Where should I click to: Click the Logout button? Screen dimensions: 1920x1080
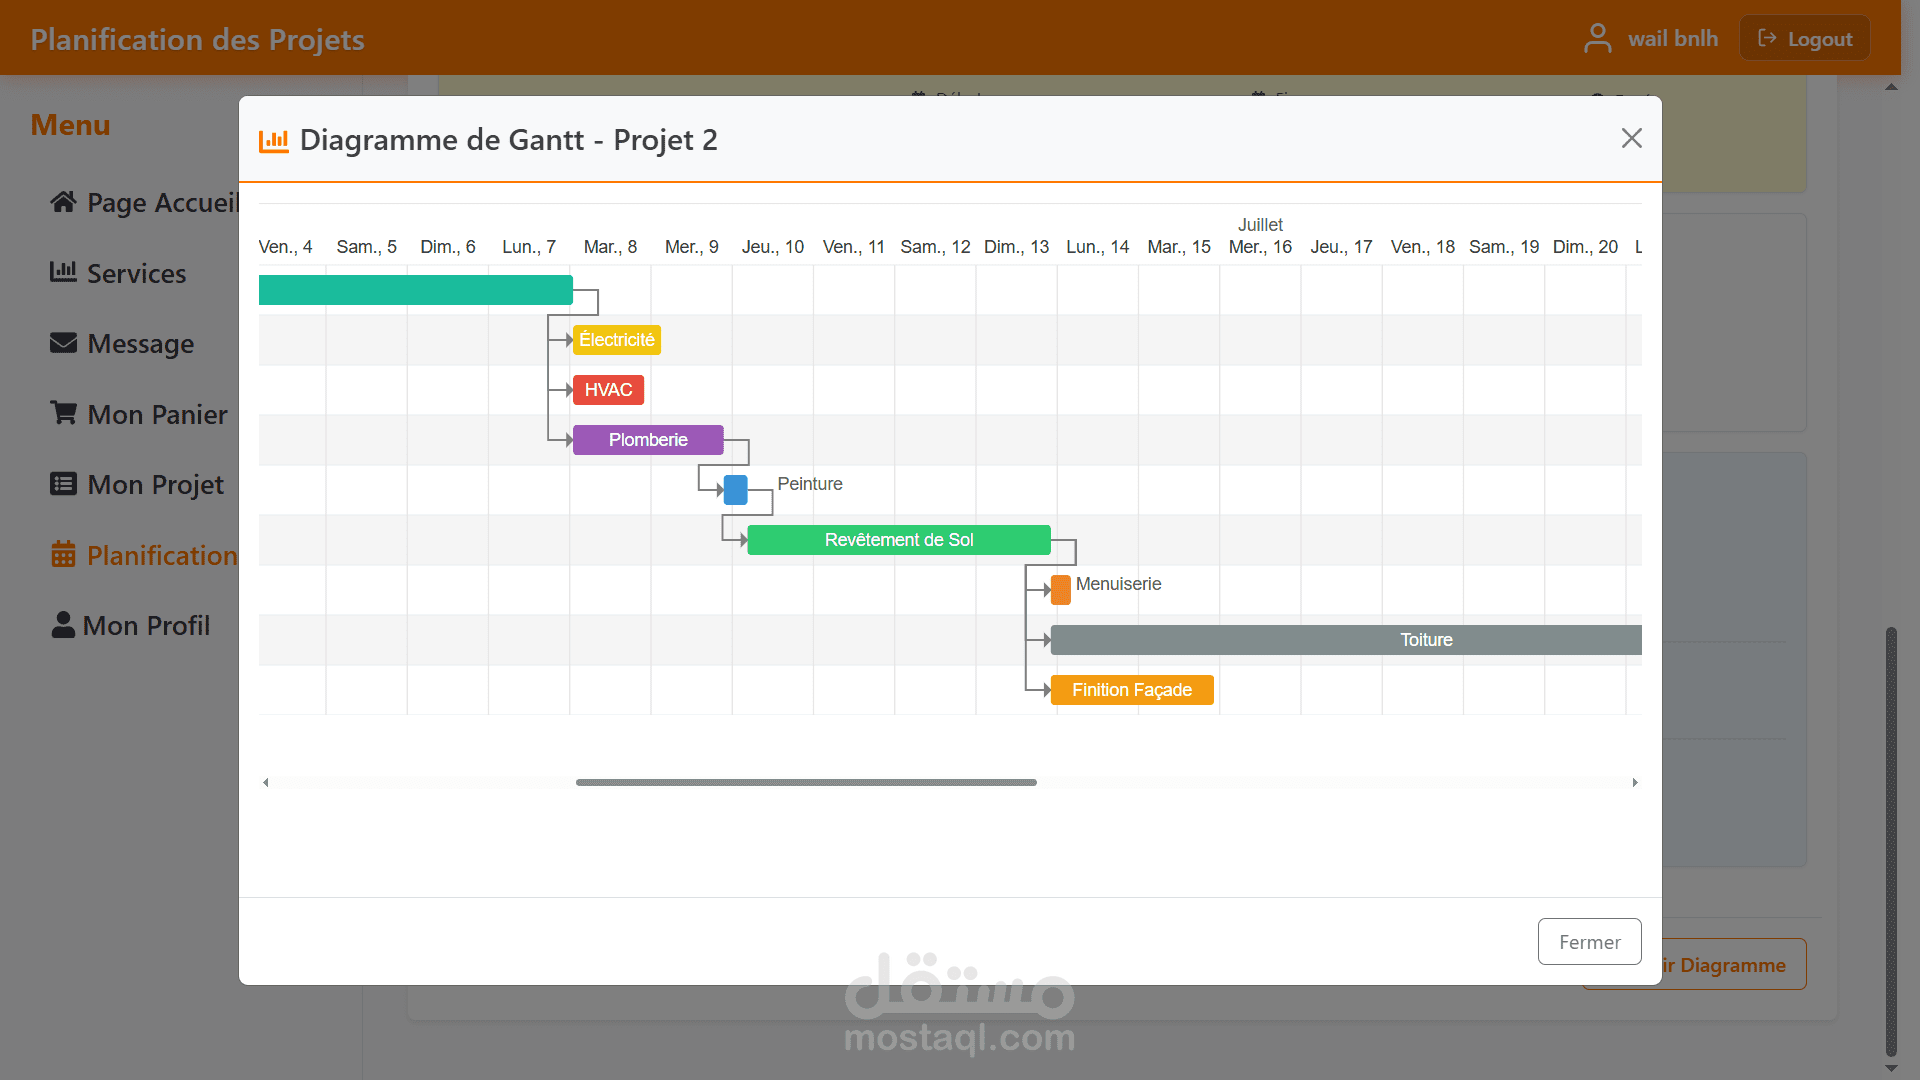coord(1804,39)
